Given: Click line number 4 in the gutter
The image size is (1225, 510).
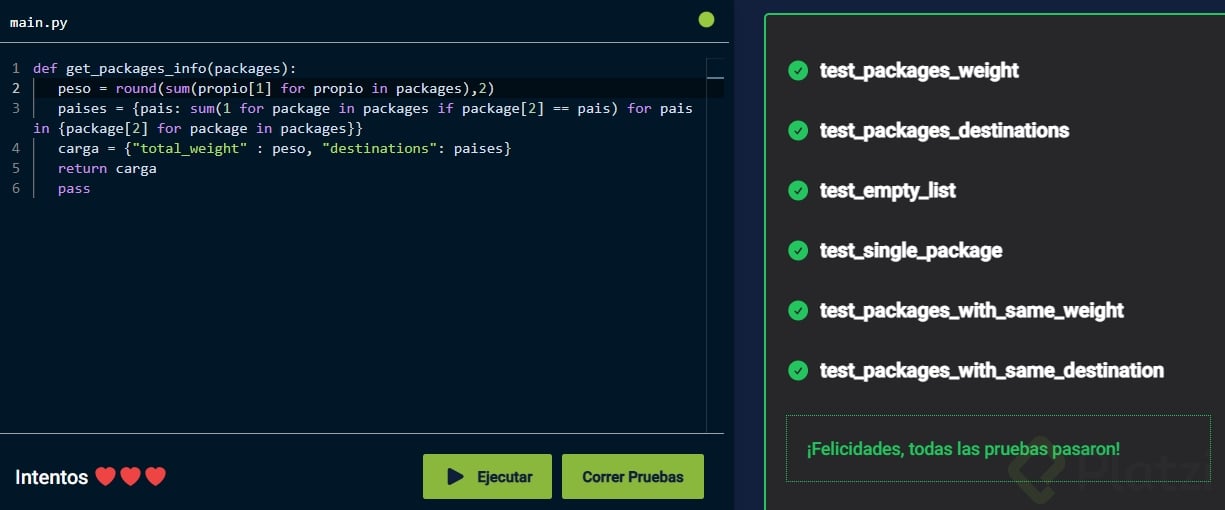Looking at the screenshot, I should click(16, 148).
